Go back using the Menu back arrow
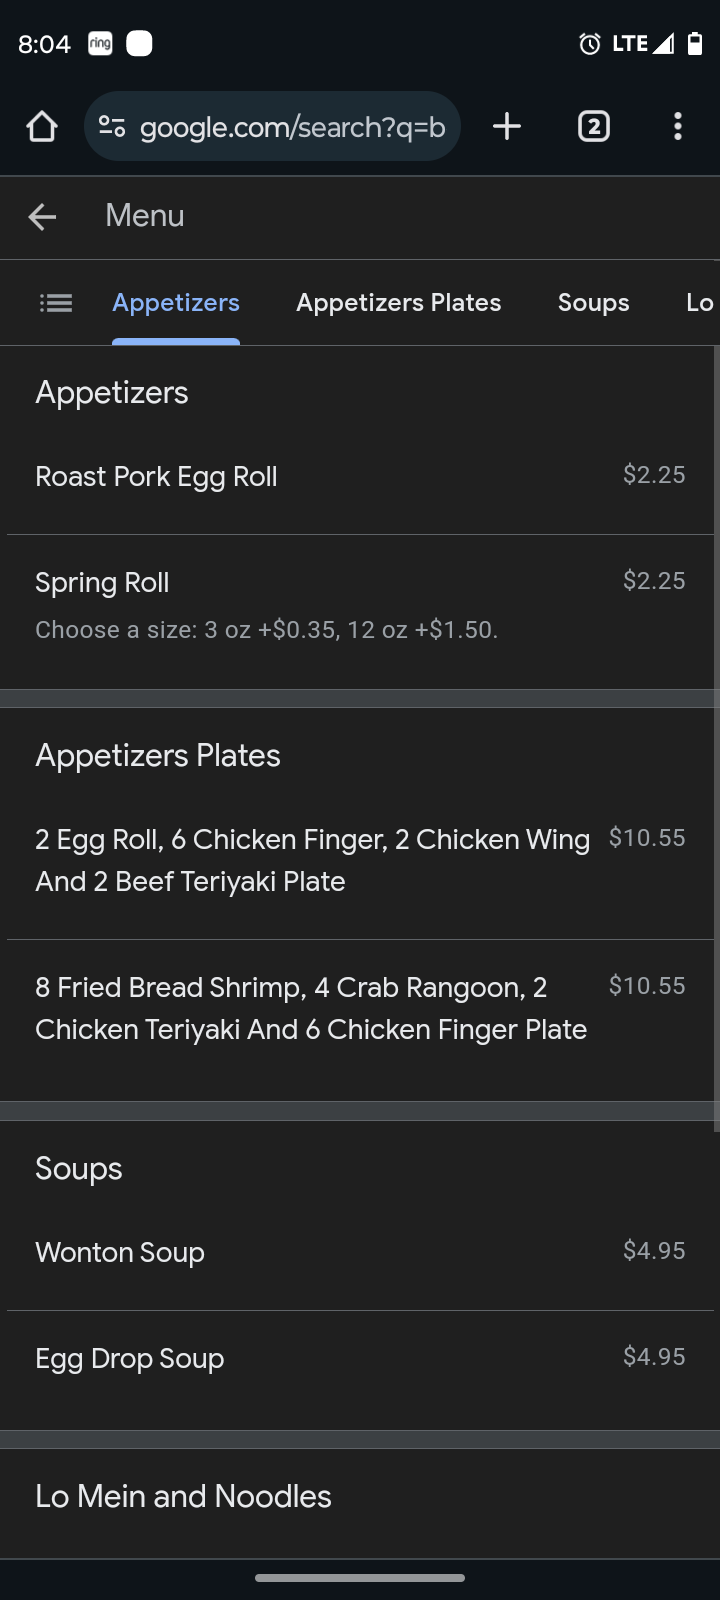The width and height of the screenshot is (720, 1600). pos(42,216)
